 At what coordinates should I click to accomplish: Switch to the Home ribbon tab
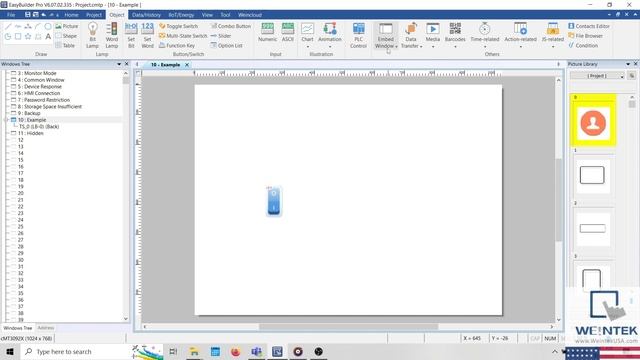[71, 15]
